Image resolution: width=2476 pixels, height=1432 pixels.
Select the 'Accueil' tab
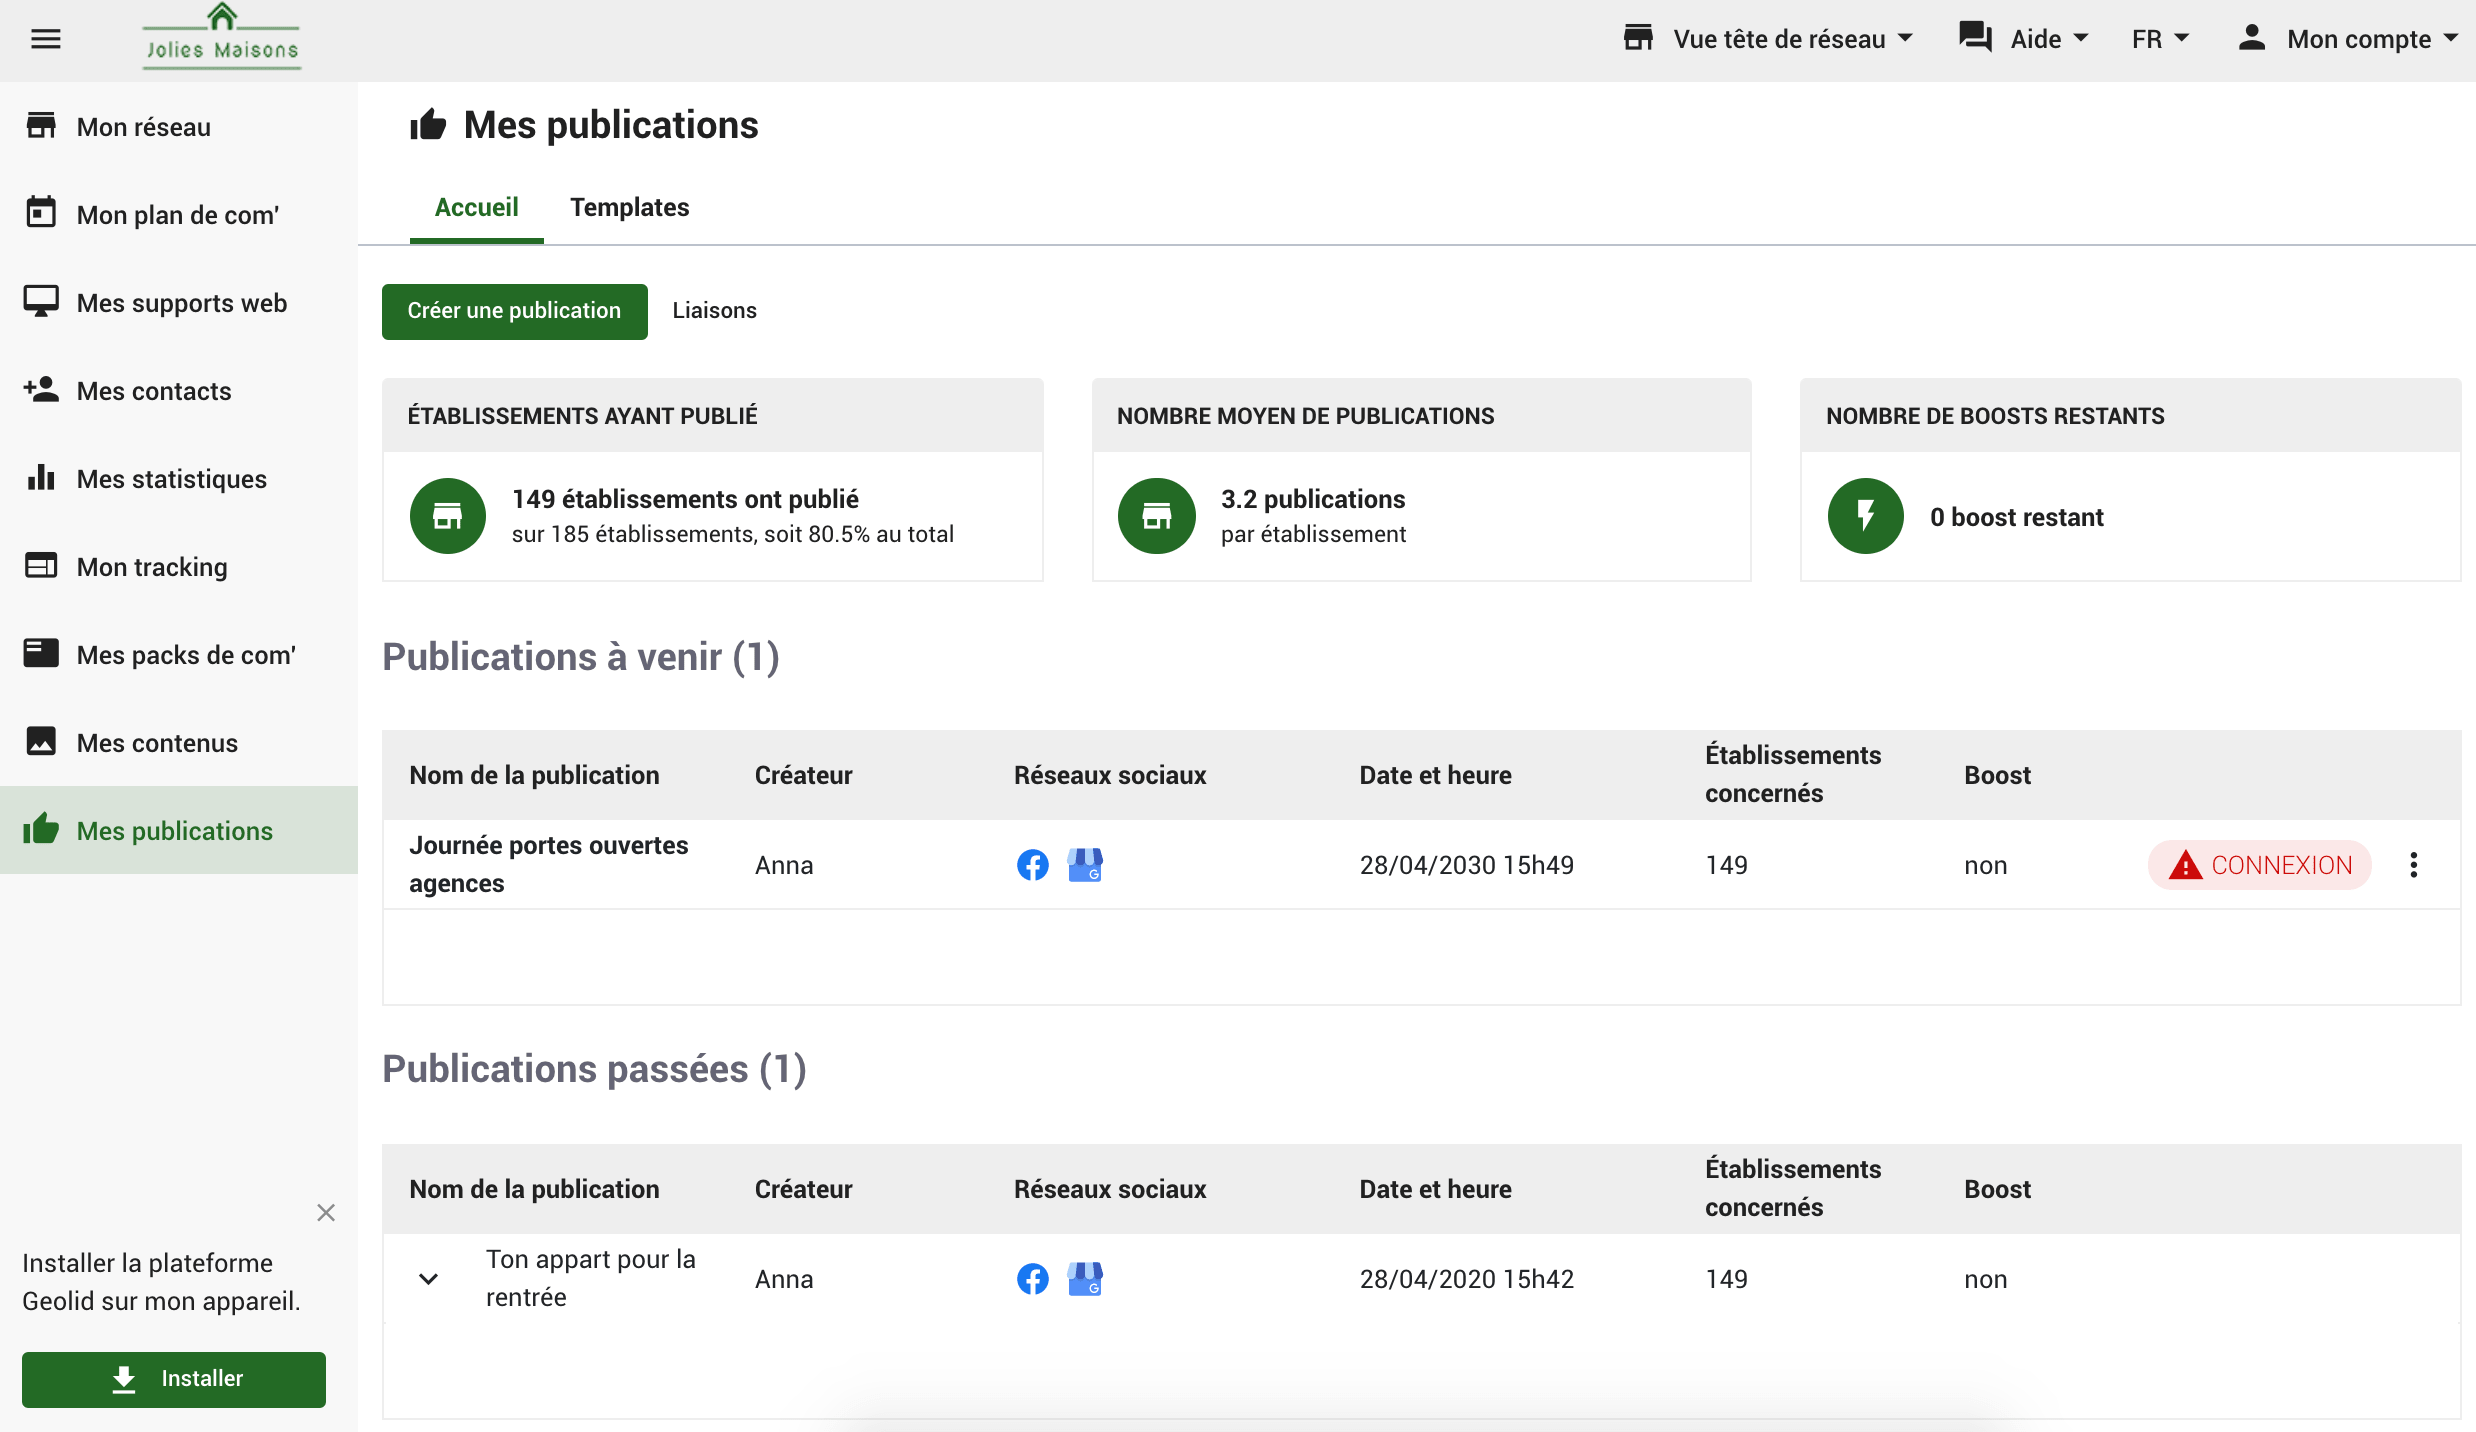pyautogui.click(x=475, y=208)
